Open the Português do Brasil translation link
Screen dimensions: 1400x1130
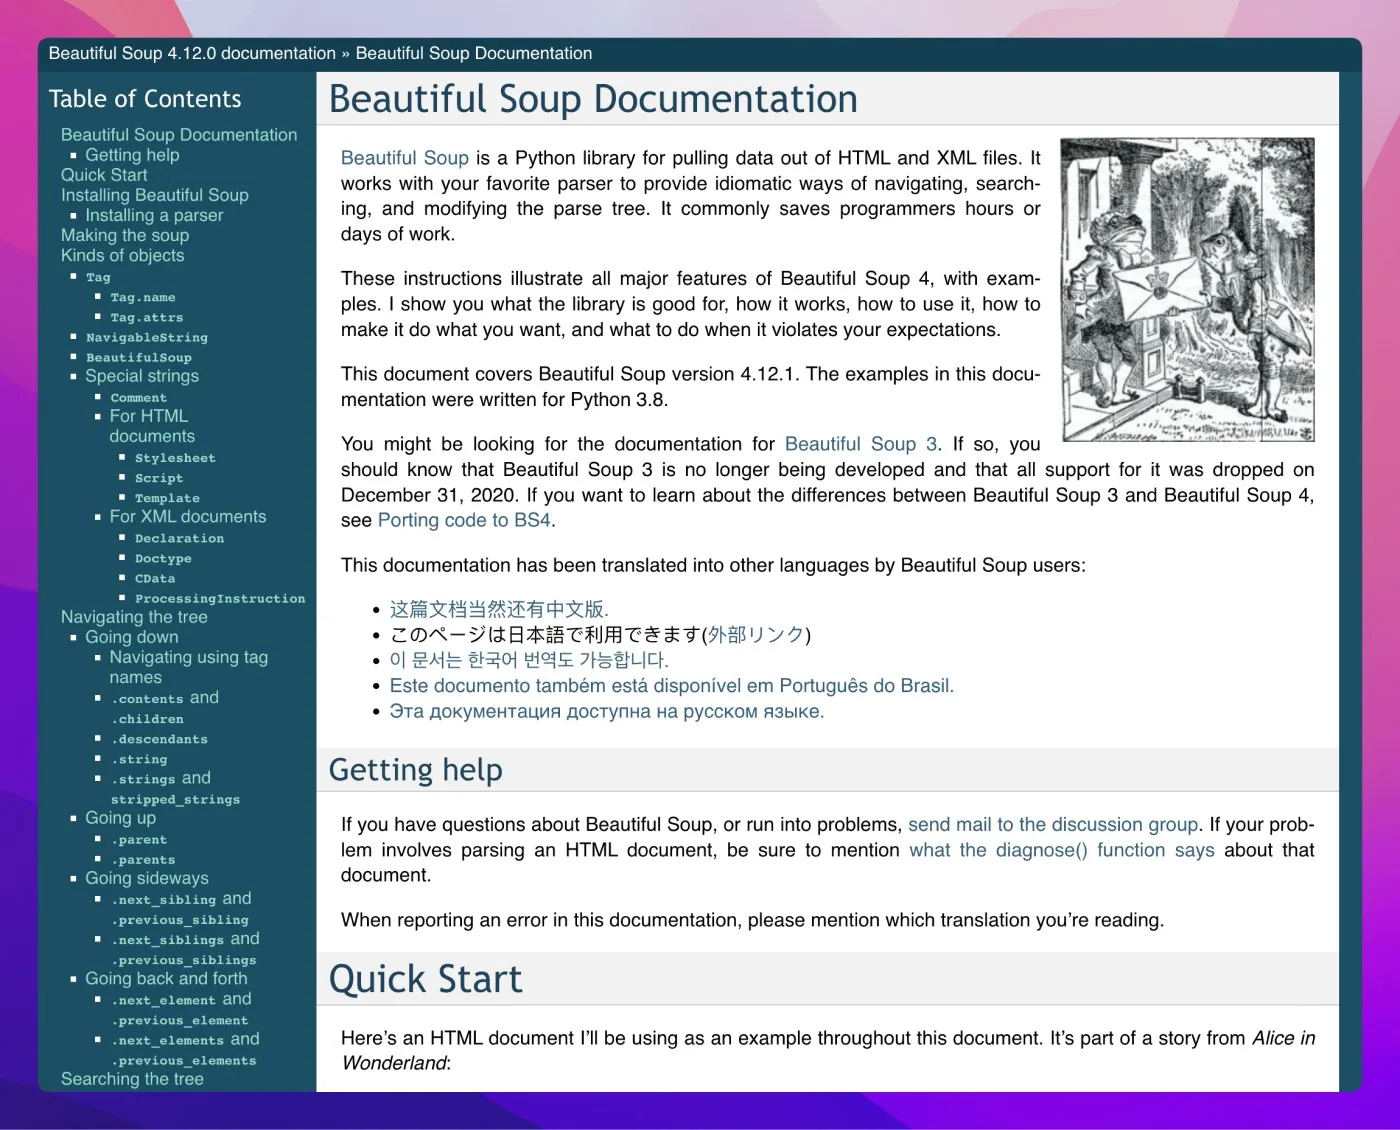click(671, 686)
